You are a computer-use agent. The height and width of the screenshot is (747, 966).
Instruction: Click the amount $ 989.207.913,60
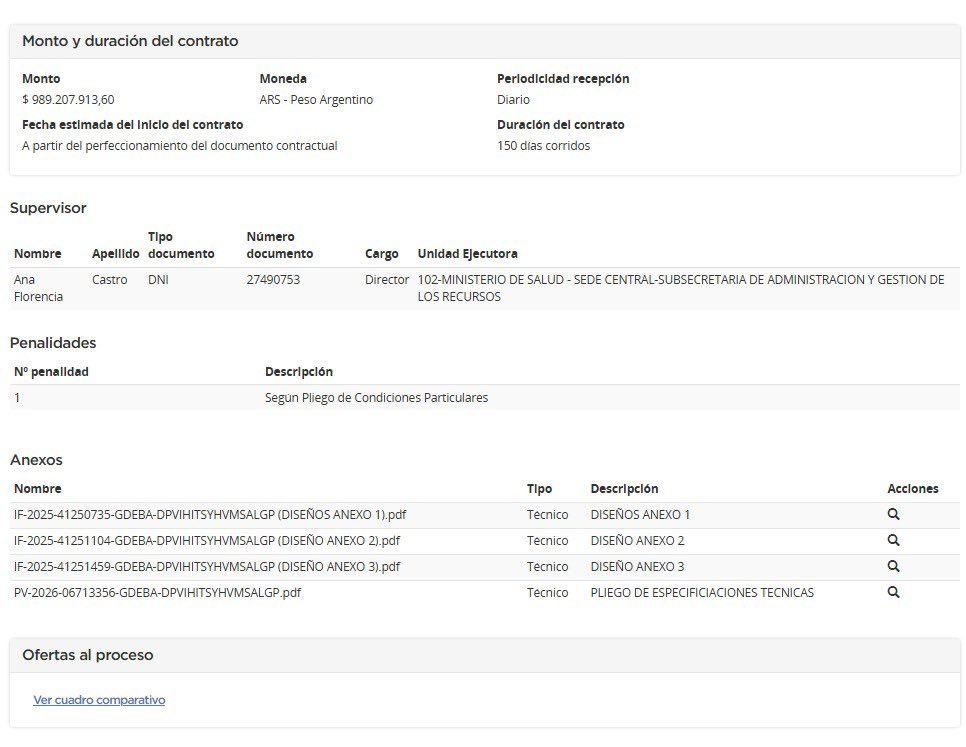[x=68, y=99]
